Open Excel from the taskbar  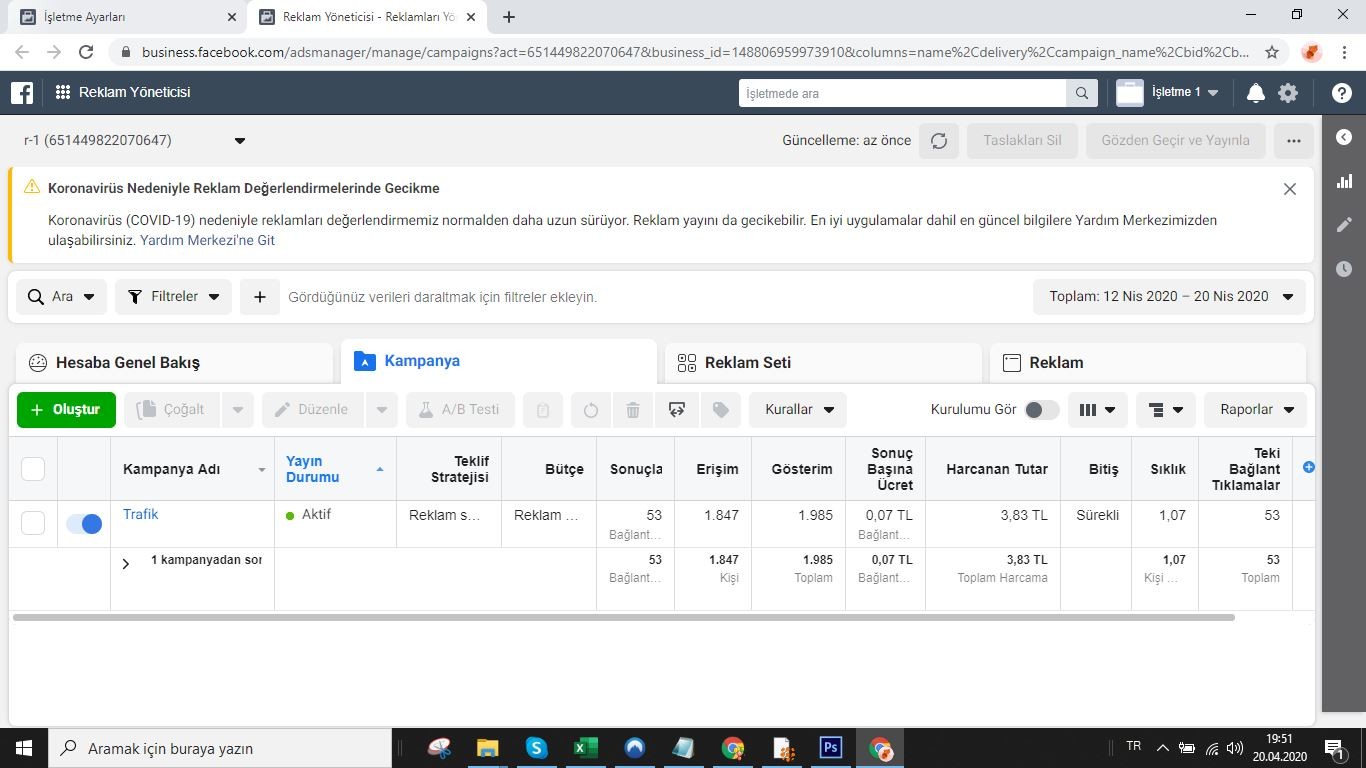tap(585, 748)
